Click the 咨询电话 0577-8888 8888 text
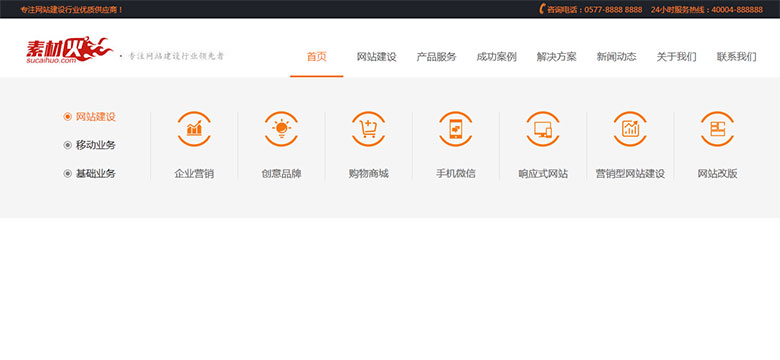This screenshot has height=360, width=780. point(594,9)
